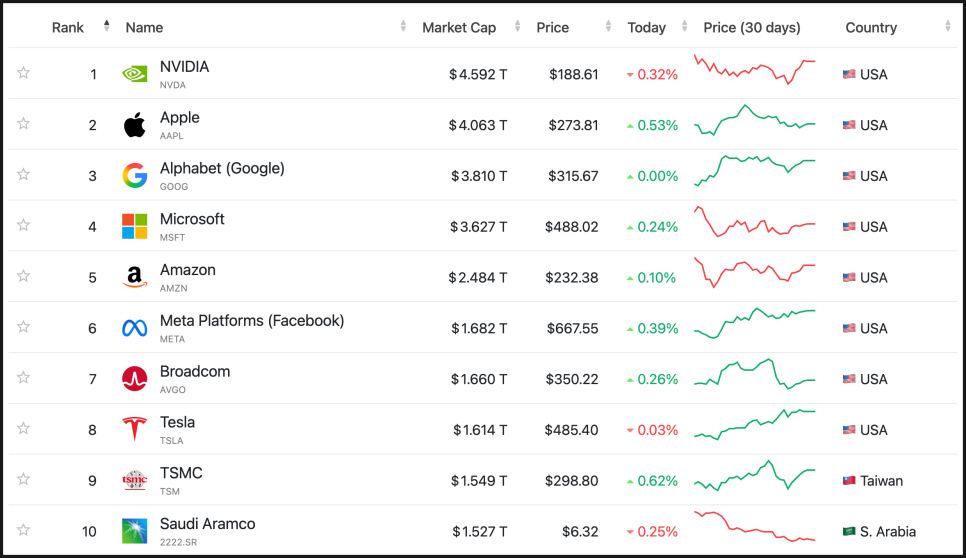Click the Alphabet Google logo

[x=135, y=176]
